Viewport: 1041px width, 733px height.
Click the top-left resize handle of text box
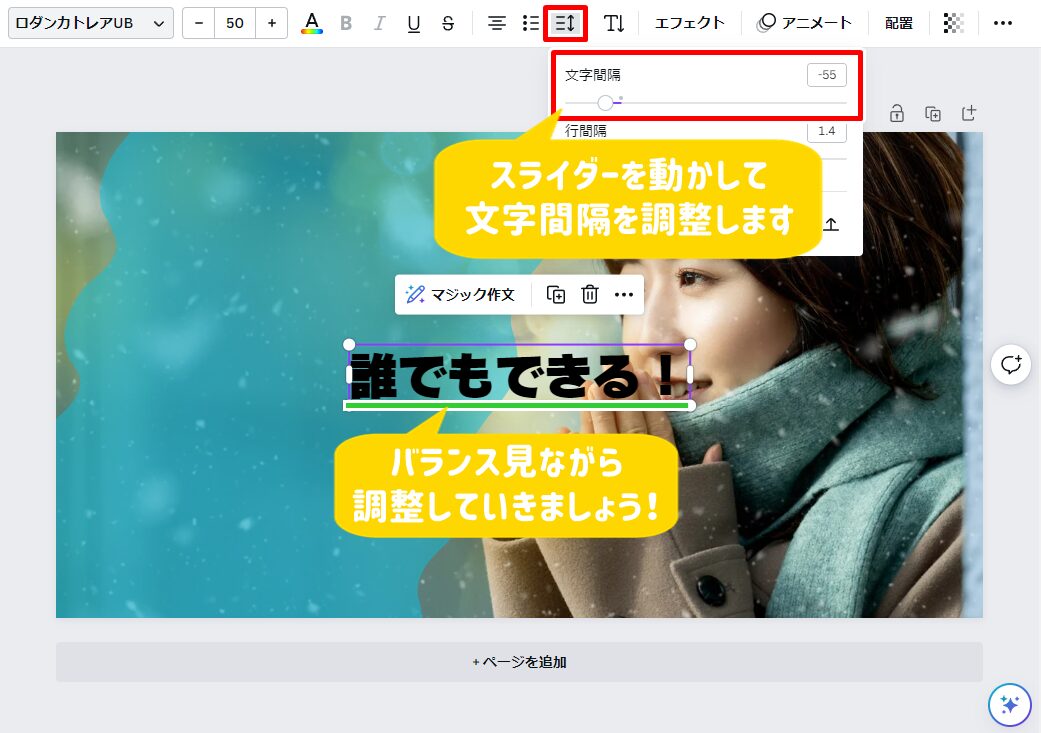click(x=349, y=345)
